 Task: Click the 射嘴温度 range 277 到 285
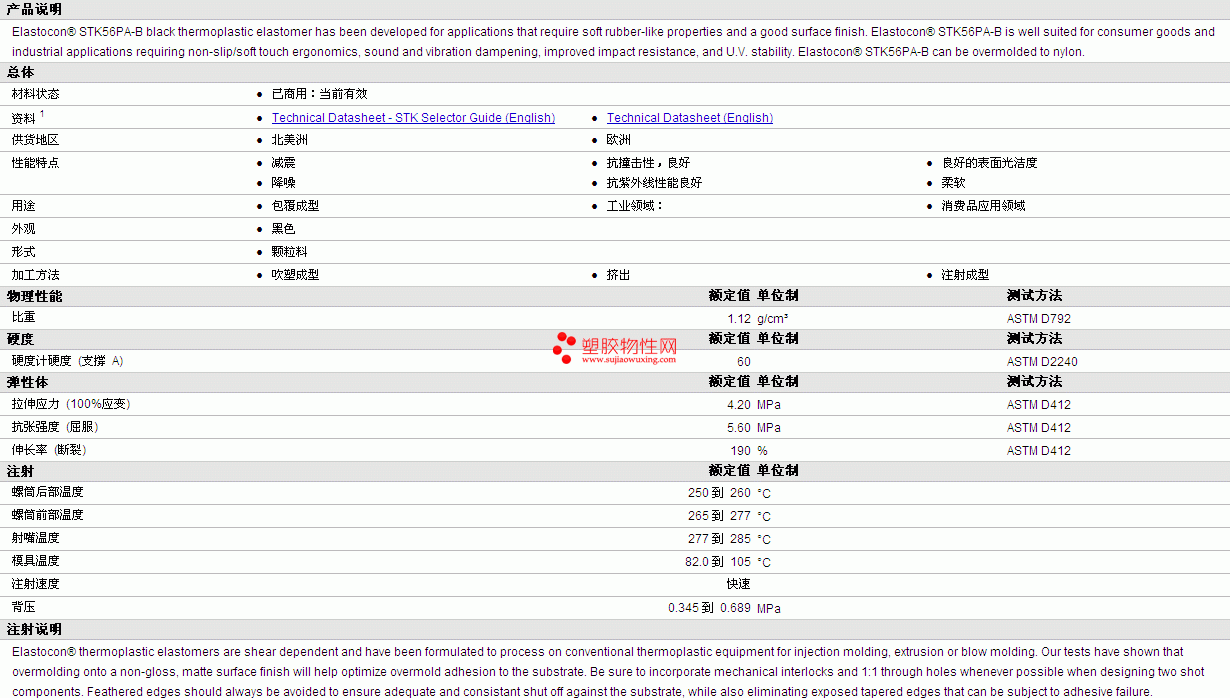(719, 539)
